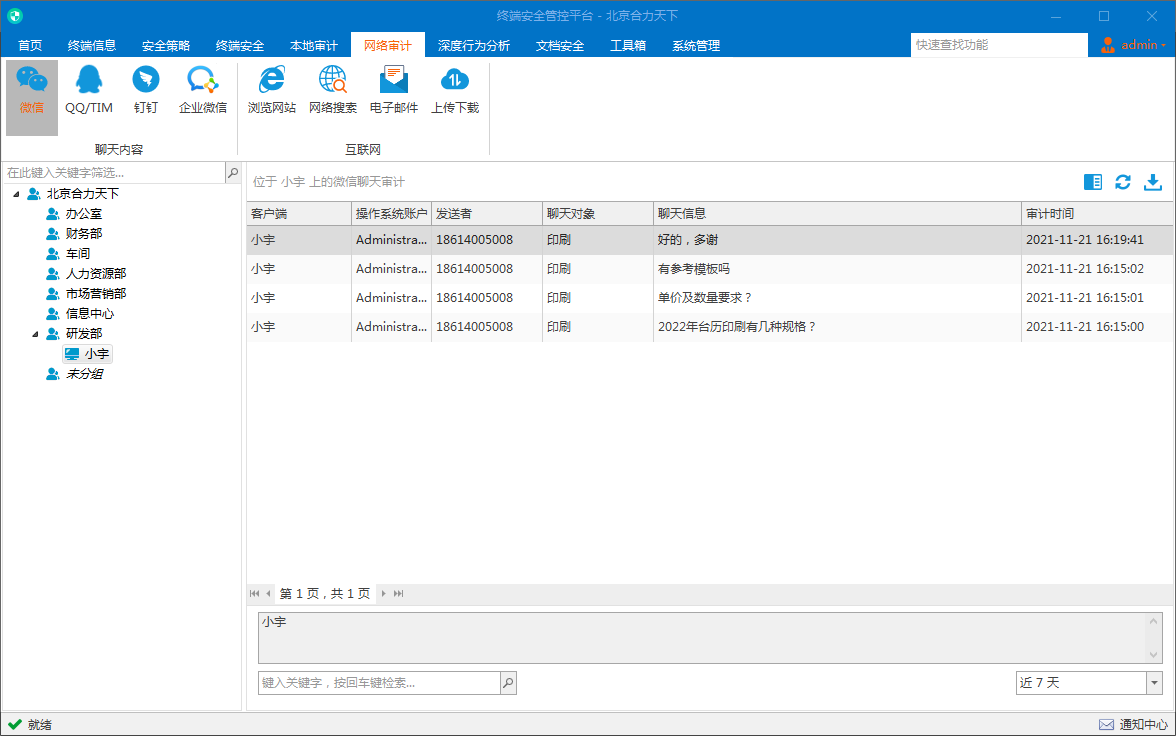Open 通知中心 in the status bar
Viewport: 1176px width, 736px height.
tap(1143, 725)
